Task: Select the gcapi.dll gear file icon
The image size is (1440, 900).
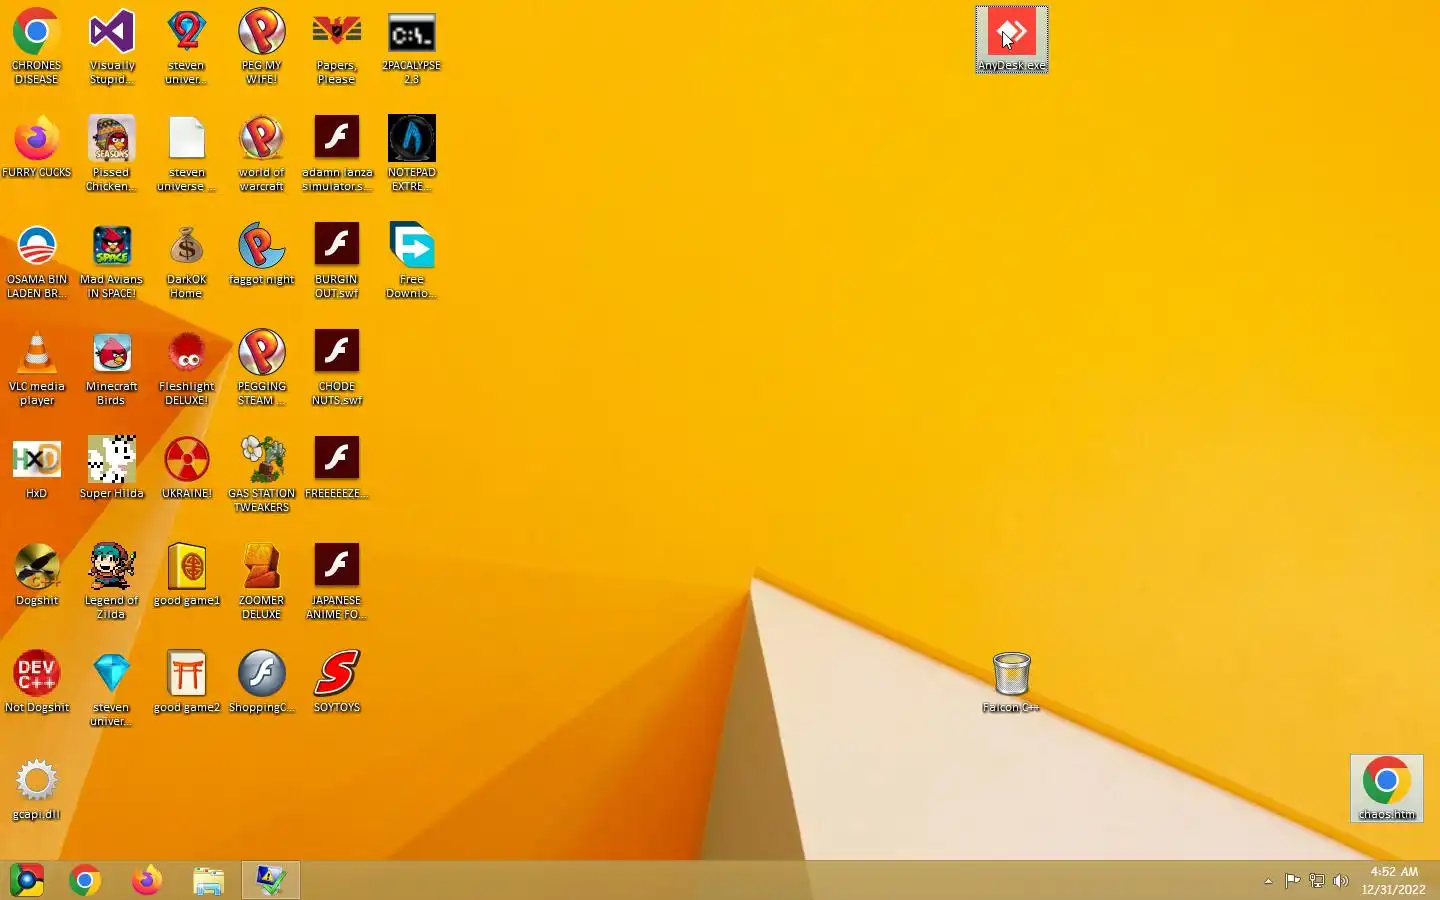Action: (x=37, y=788)
